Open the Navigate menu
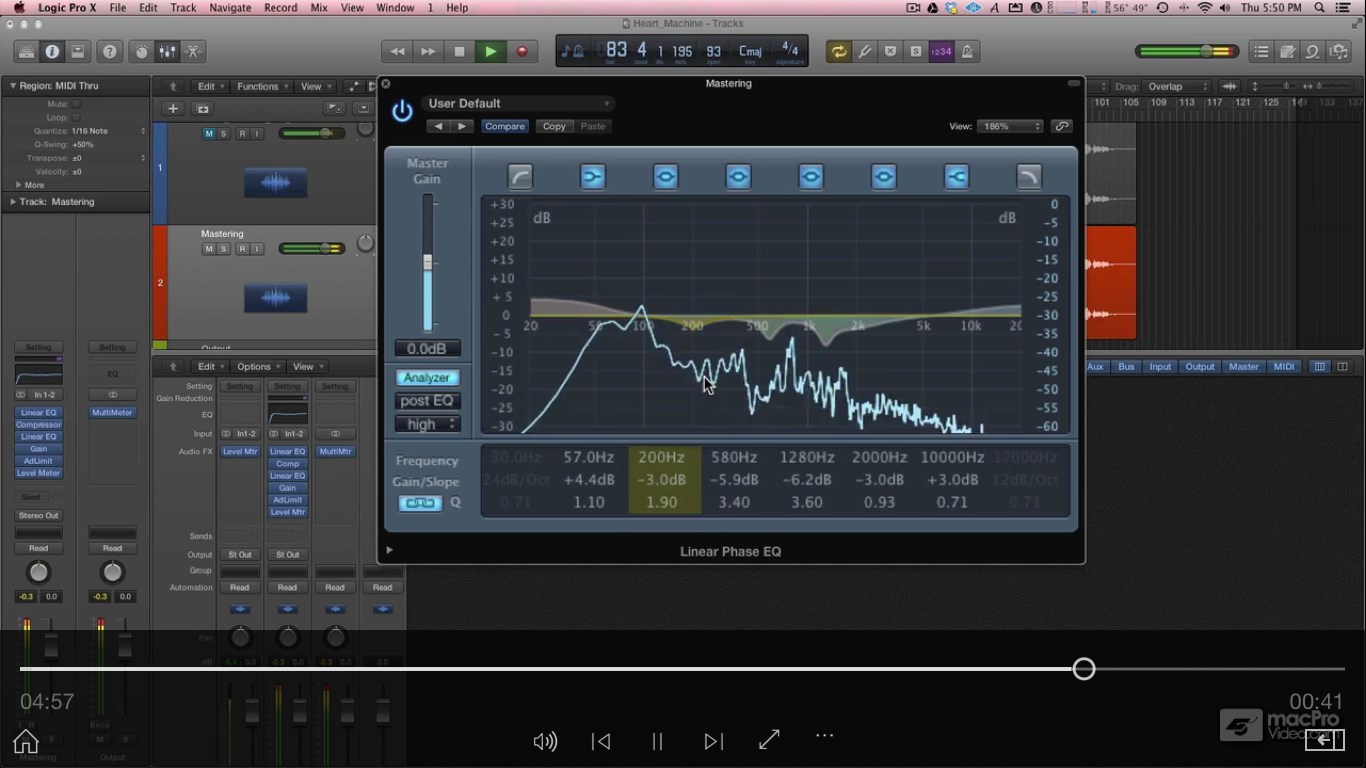This screenshot has width=1366, height=768. tap(230, 8)
